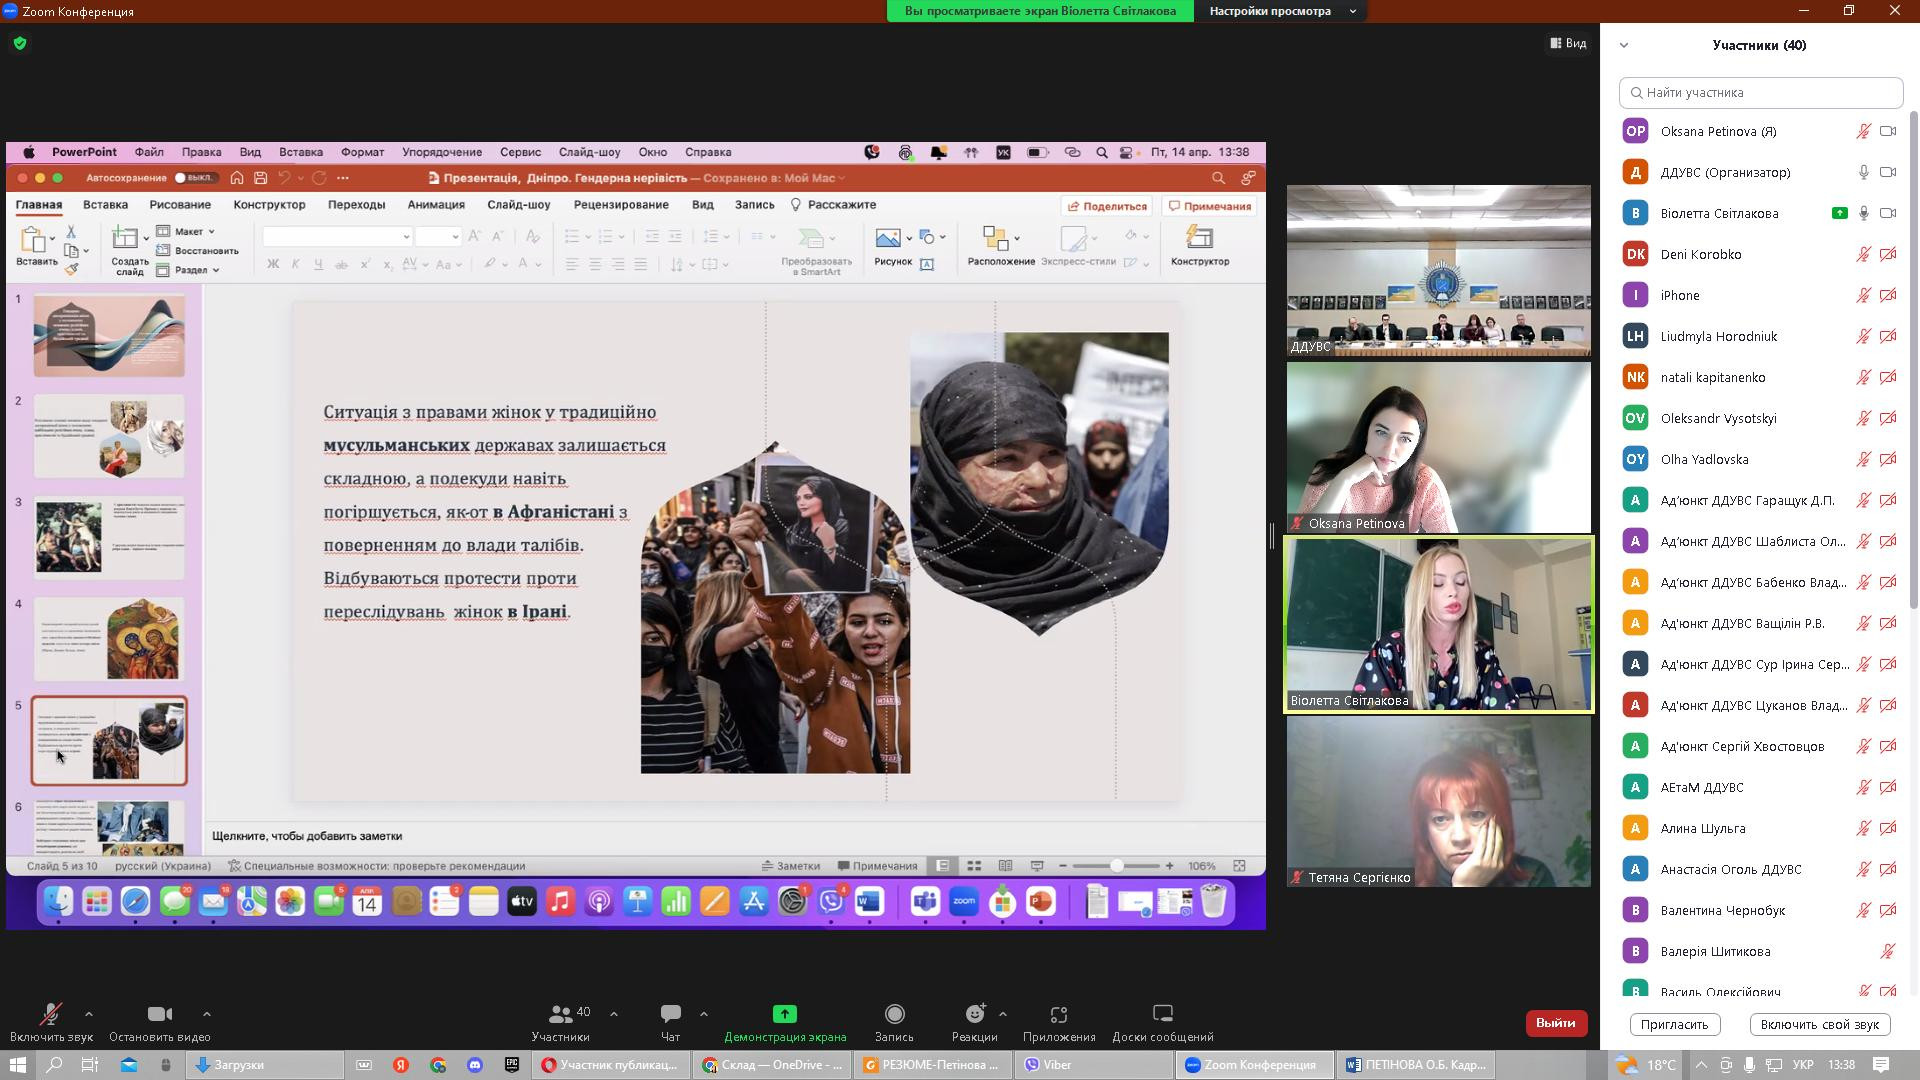
Task: Open the Apps (Приложения) icon
Action: (x=1059, y=1014)
